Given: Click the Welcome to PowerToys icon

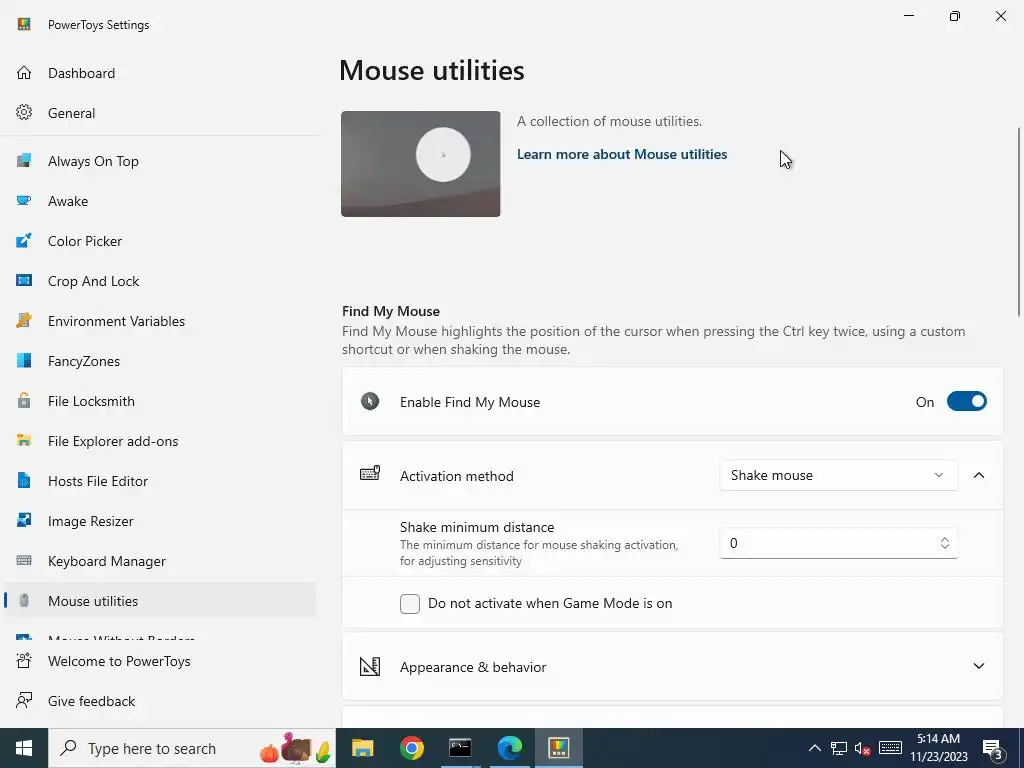Looking at the screenshot, I should click(24, 661).
